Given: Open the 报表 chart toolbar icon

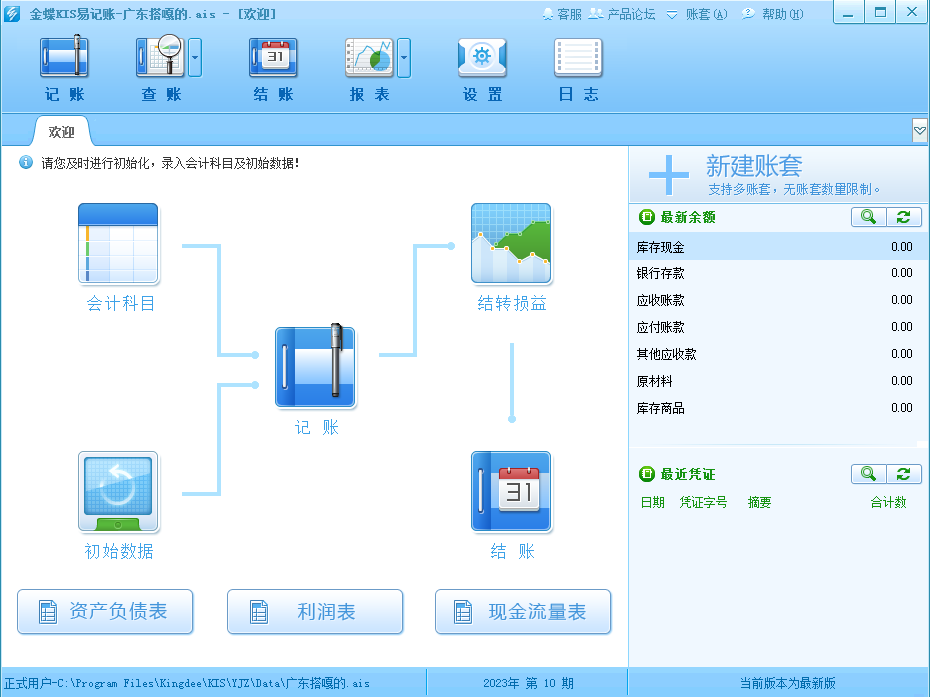Looking at the screenshot, I should pyautogui.click(x=369, y=57).
